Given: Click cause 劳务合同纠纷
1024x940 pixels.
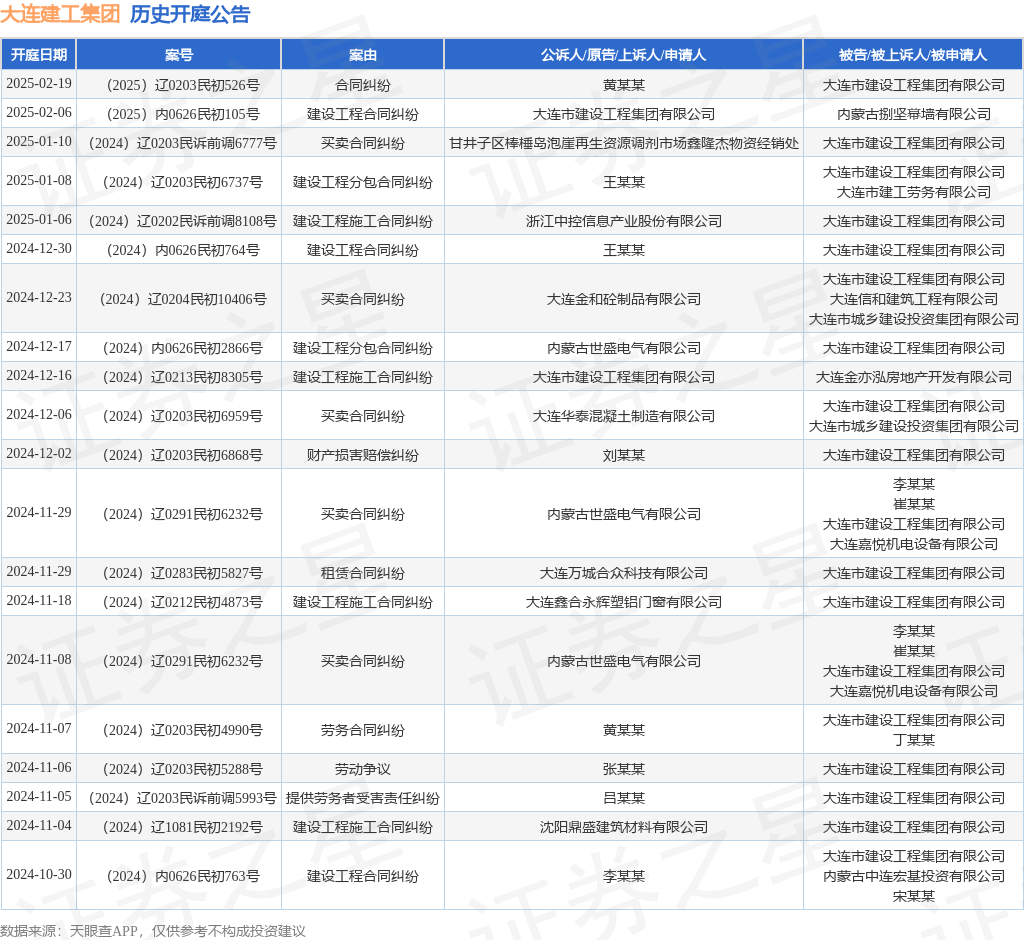Looking at the screenshot, I should pyautogui.click(x=362, y=730).
